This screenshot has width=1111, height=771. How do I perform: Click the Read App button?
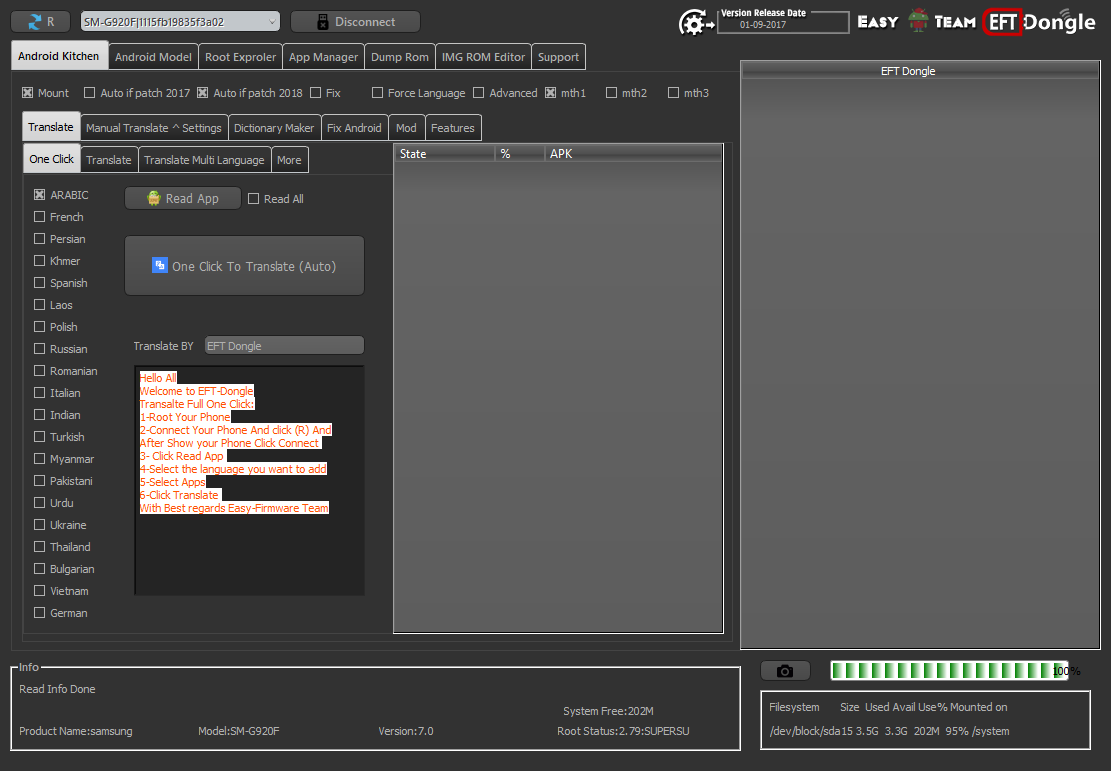[x=183, y=198]
